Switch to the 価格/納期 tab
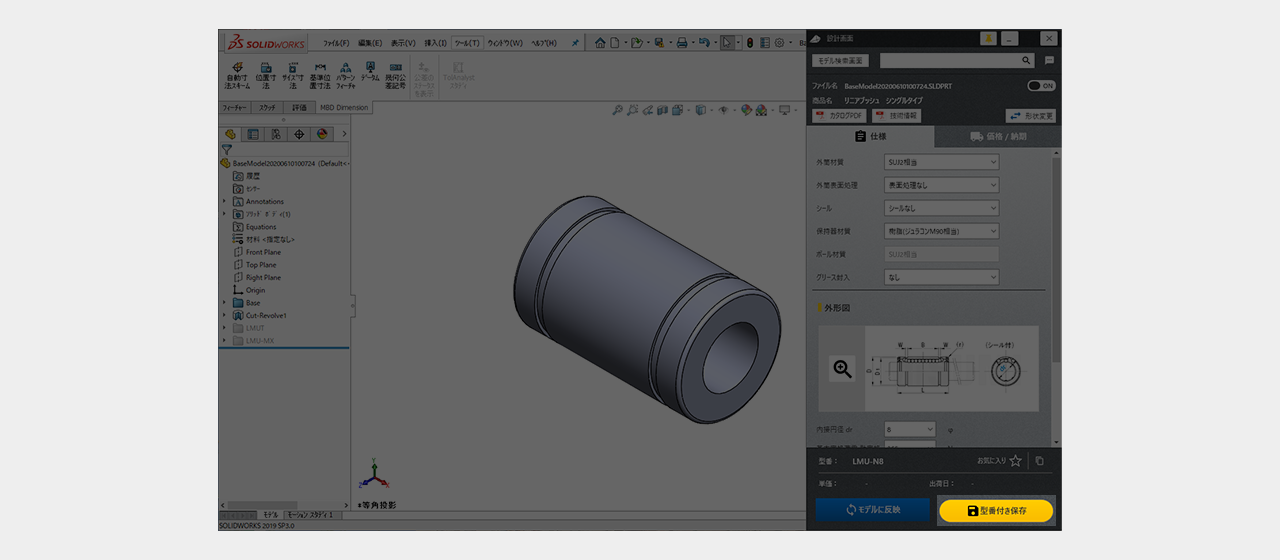Image resolution: width=1280 pixels, height=560 pixels. pos(997,137)
